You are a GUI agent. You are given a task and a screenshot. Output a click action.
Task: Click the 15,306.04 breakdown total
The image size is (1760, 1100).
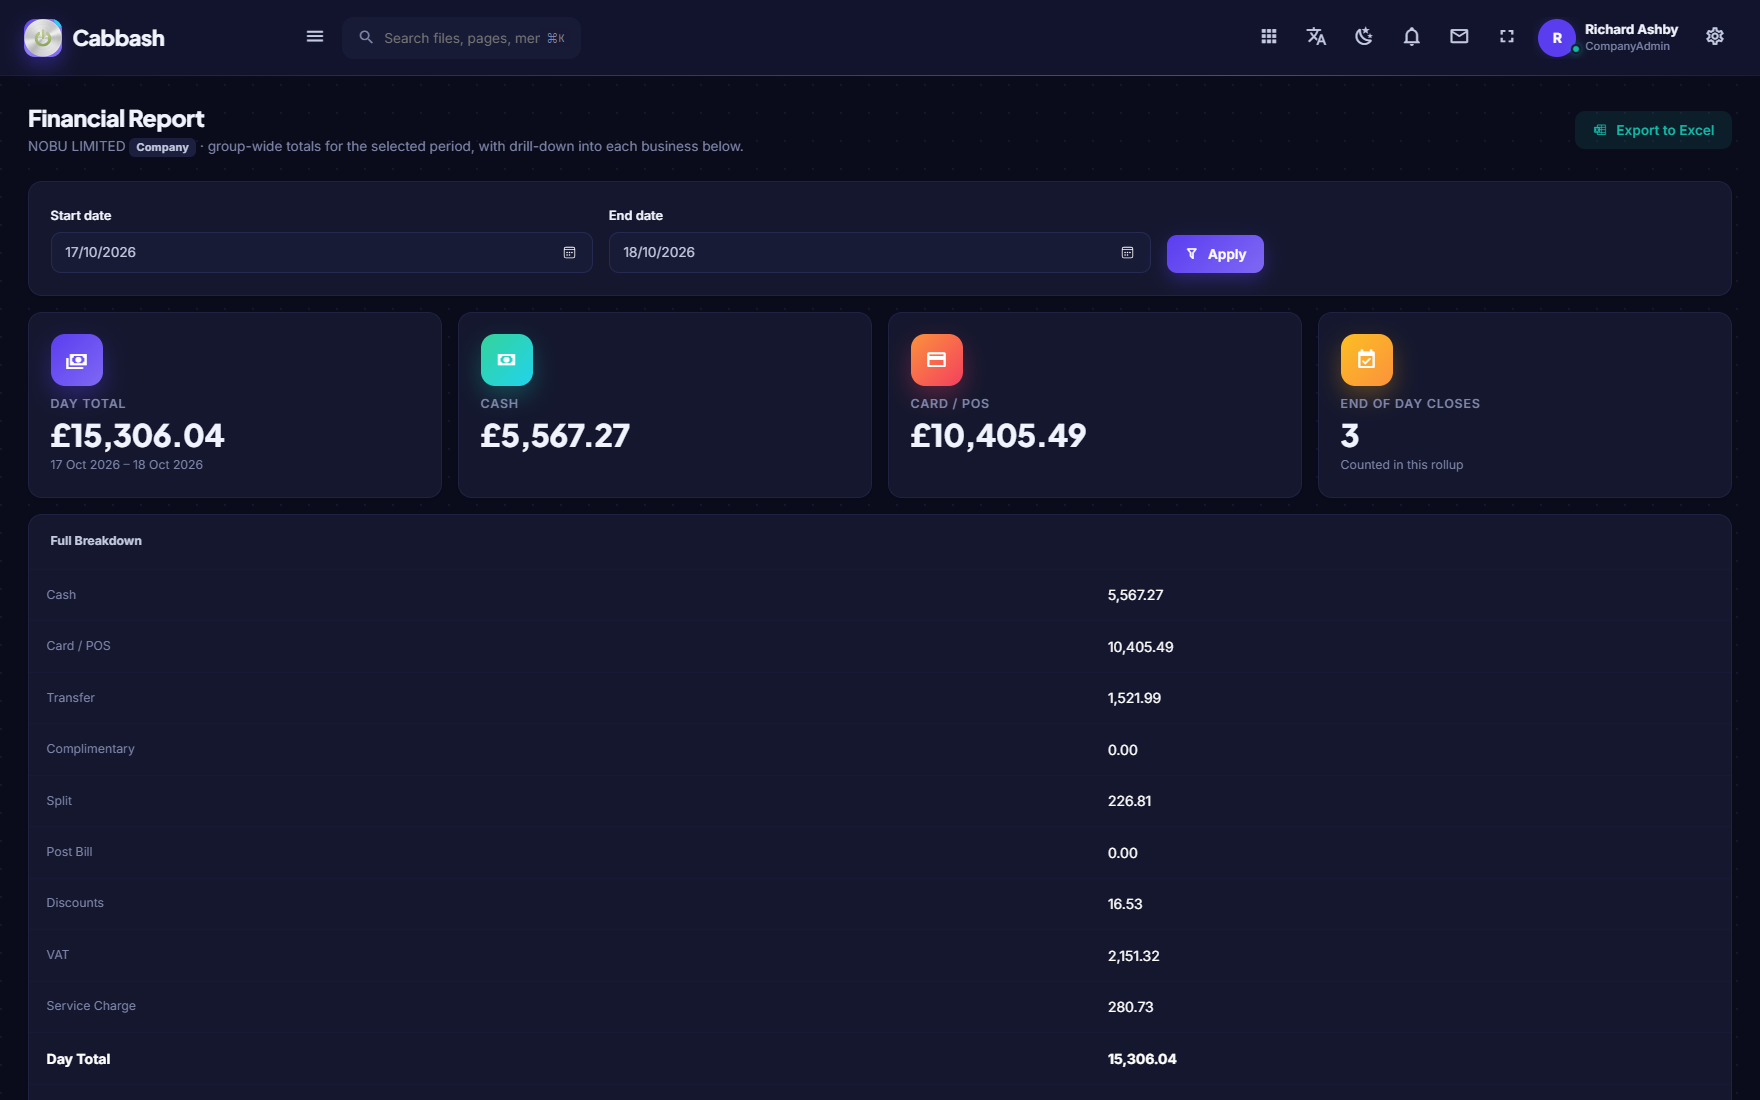point(1142,1059)
